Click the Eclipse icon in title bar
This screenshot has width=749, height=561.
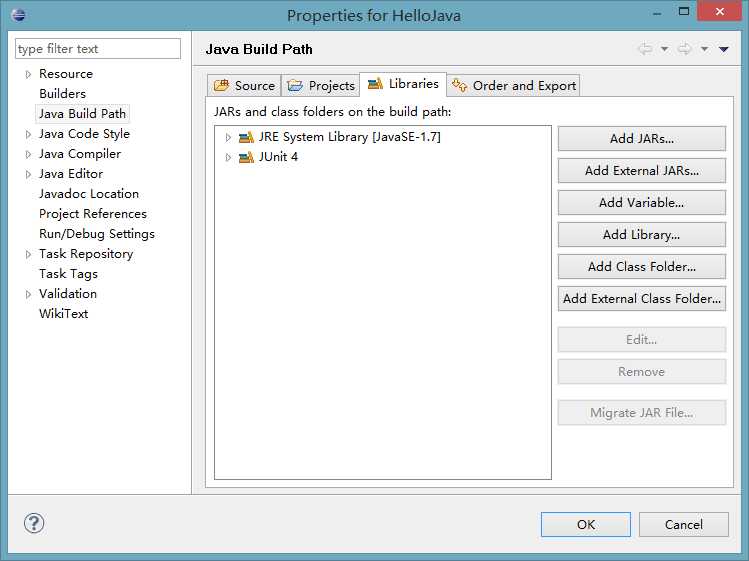[19, 14]
